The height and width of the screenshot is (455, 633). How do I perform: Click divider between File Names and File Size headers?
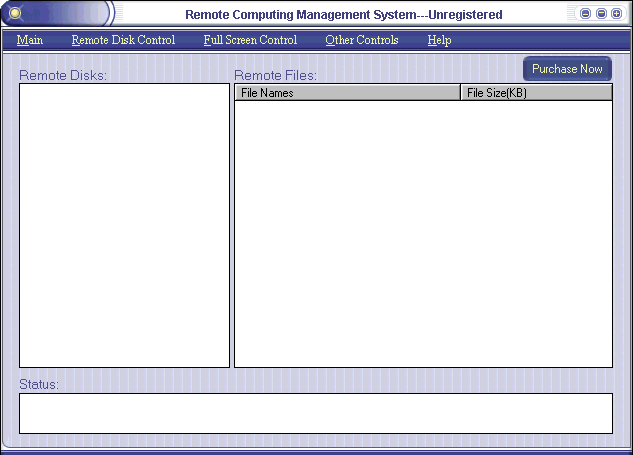click(x=460, y=93)
